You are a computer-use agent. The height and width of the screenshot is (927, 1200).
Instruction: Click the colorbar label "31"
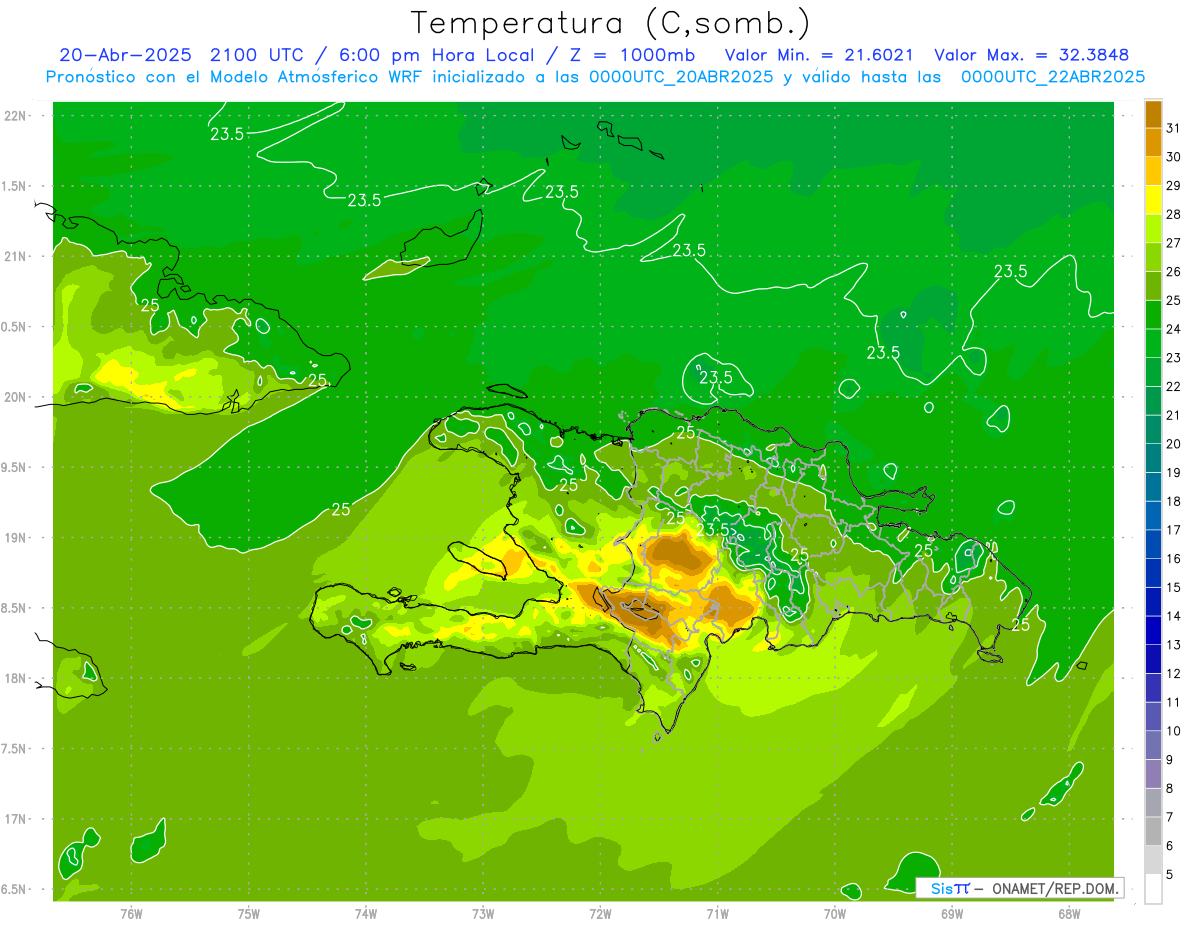coord(1174,128)
